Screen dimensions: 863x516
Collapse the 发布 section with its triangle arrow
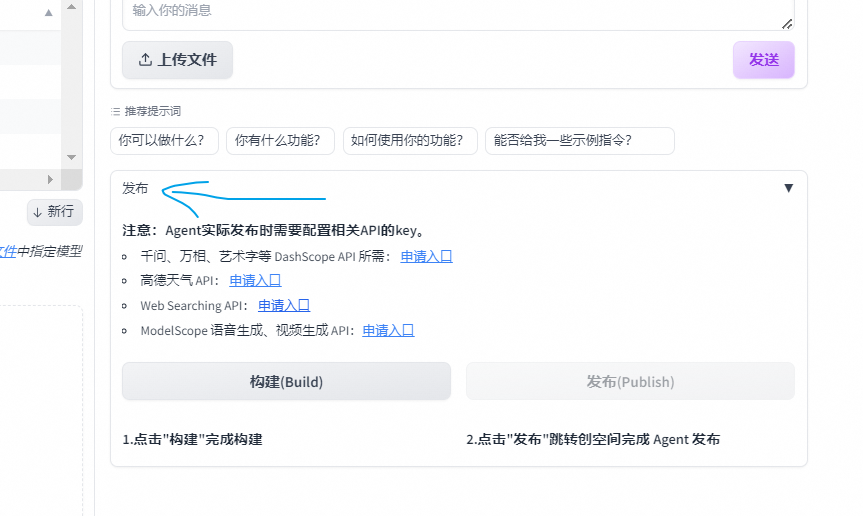pyautogui.click(x=788, y=188)
